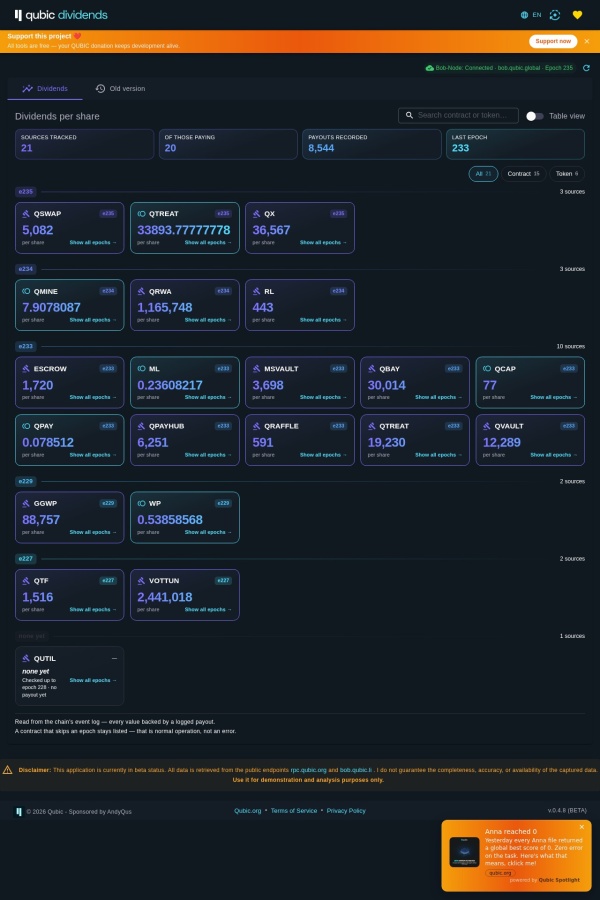Click the WP token icon

141,503
